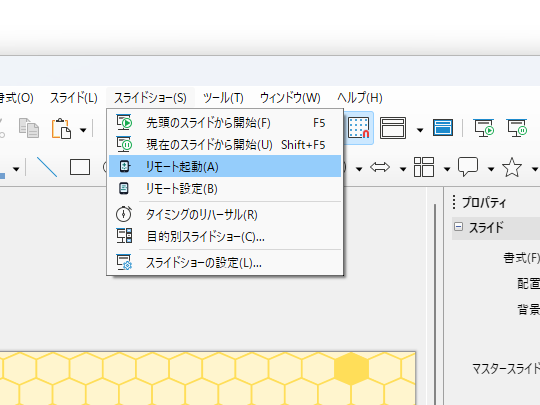Open the 書式(O) menu
Screen dimensions: 540x405
(x=17, y=98)
